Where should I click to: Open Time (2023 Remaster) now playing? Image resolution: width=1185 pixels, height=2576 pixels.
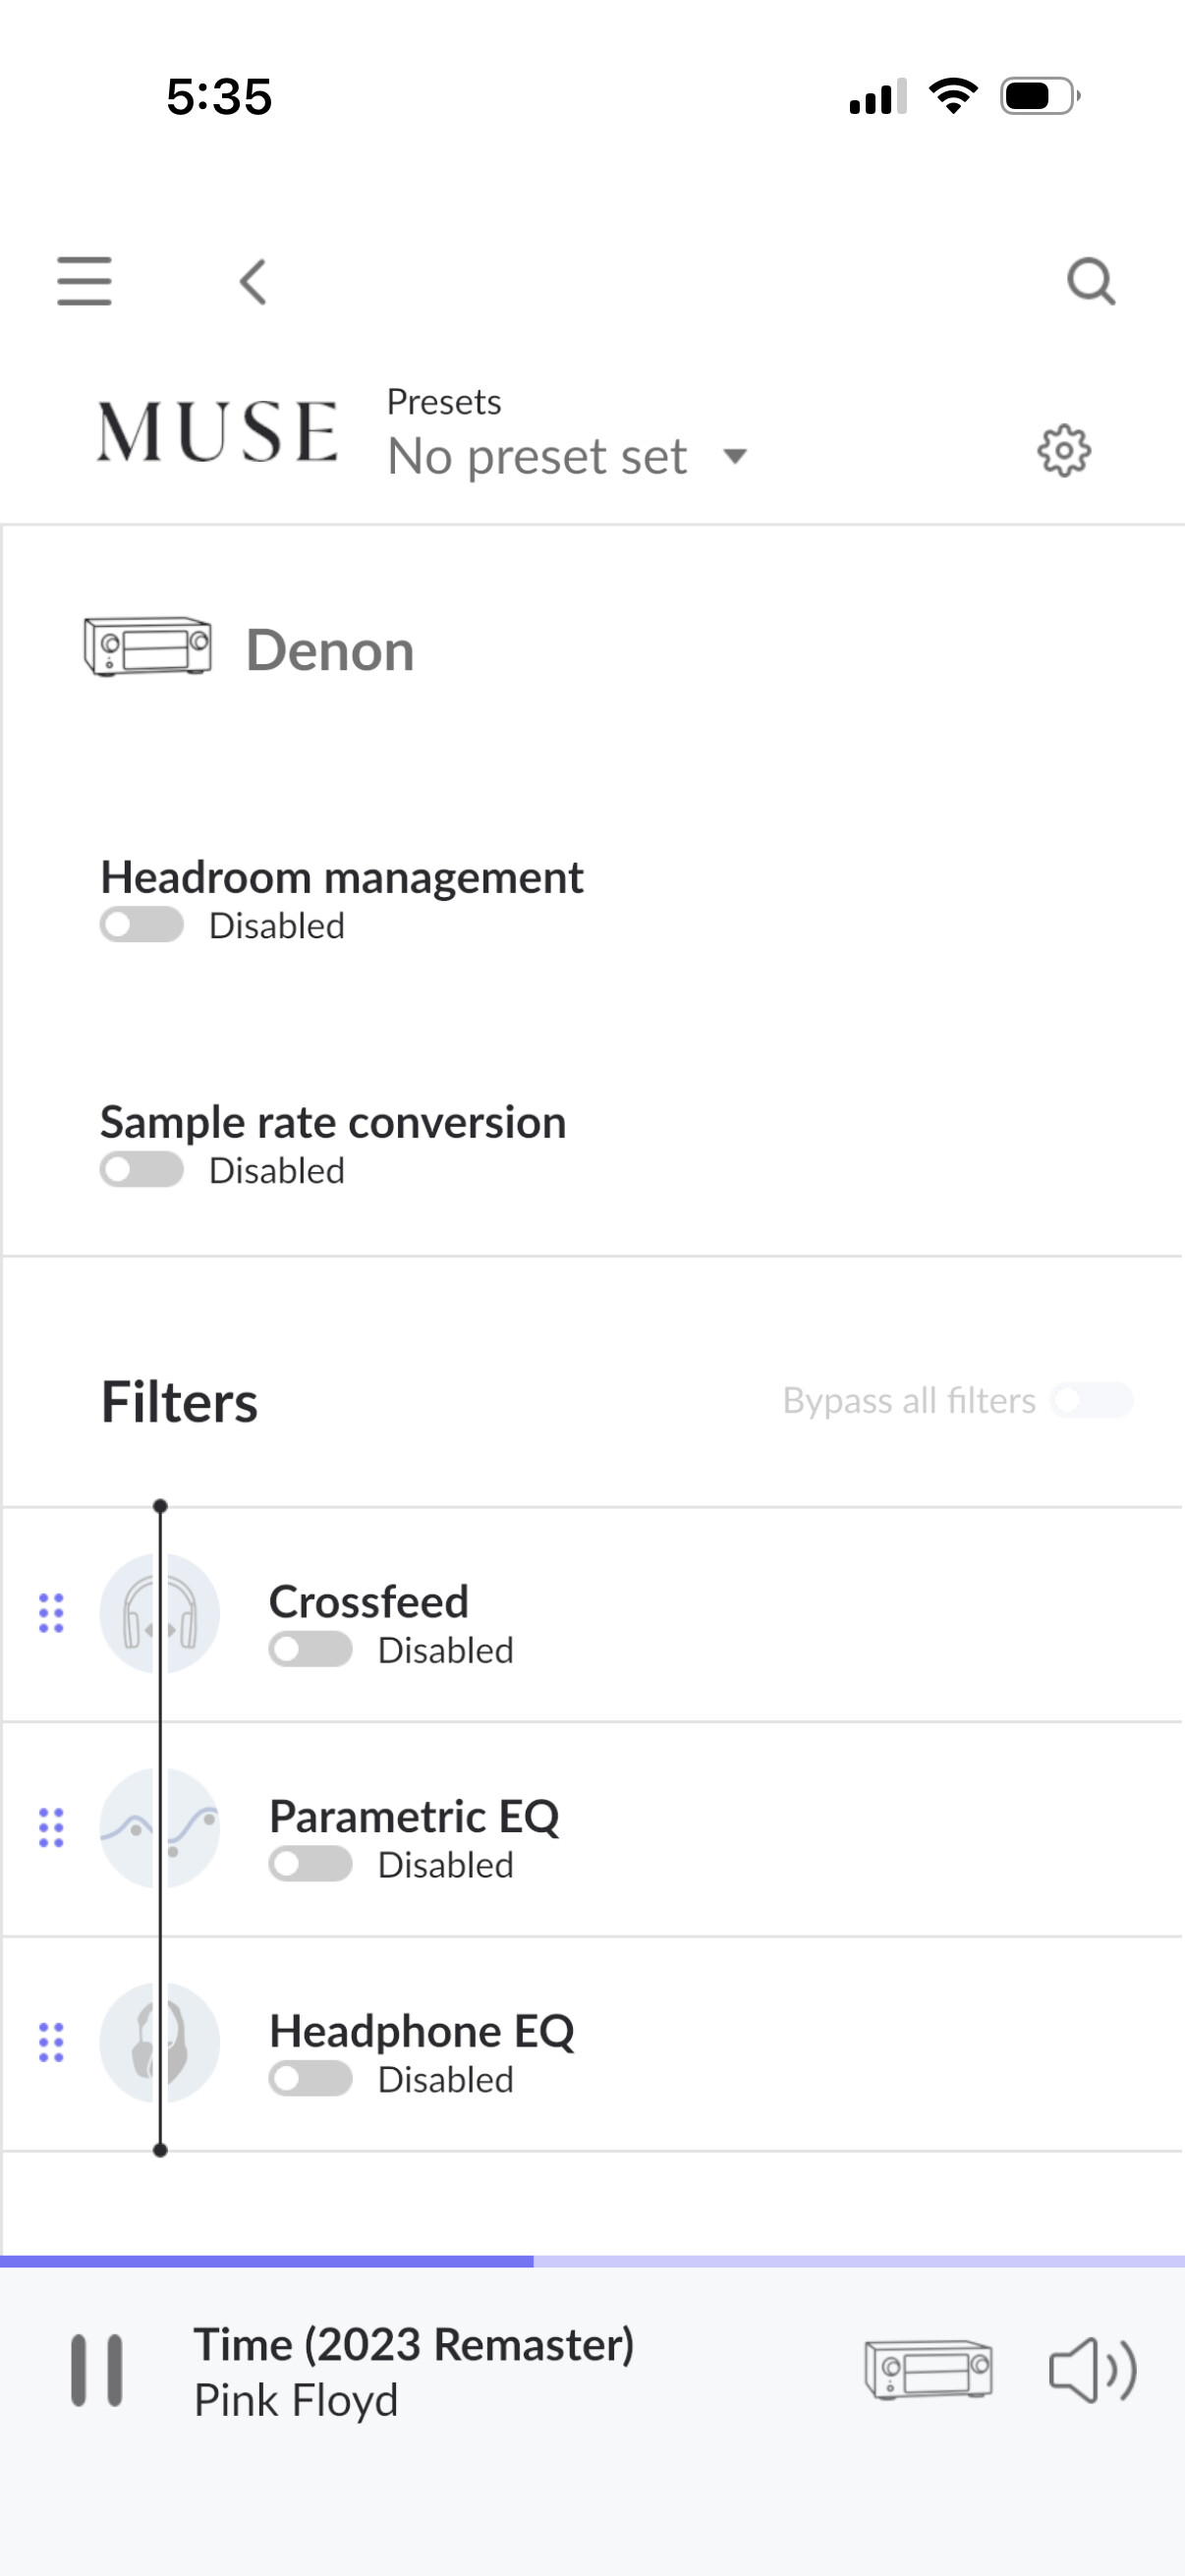[414, 2345]
